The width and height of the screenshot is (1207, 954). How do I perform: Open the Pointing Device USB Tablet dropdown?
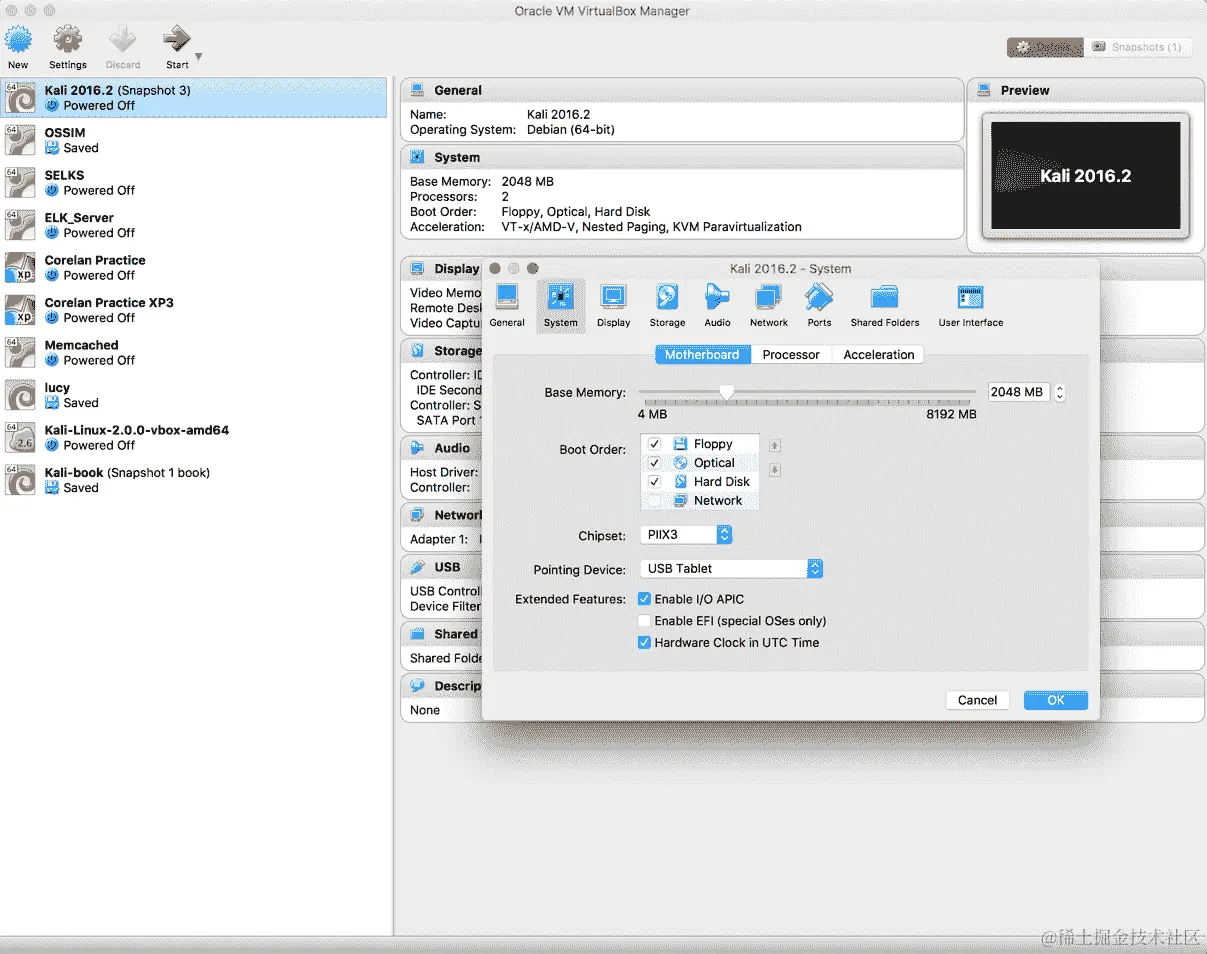coord(731,568)
